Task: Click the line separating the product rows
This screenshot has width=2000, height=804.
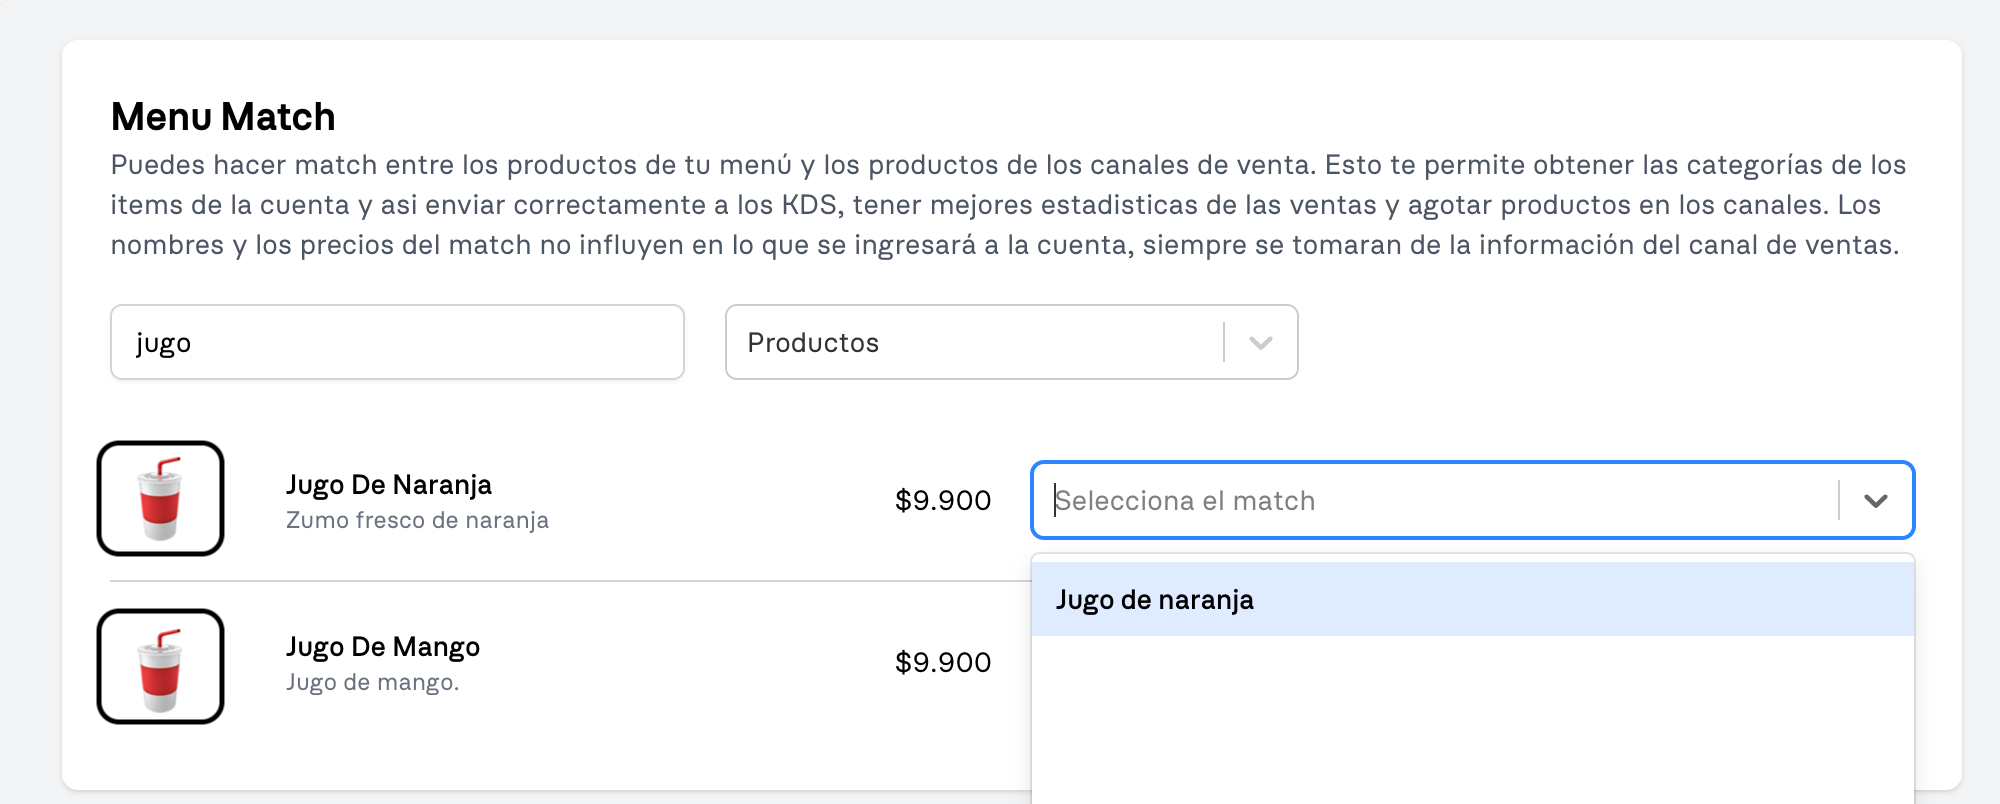Action: click(570, 580)
